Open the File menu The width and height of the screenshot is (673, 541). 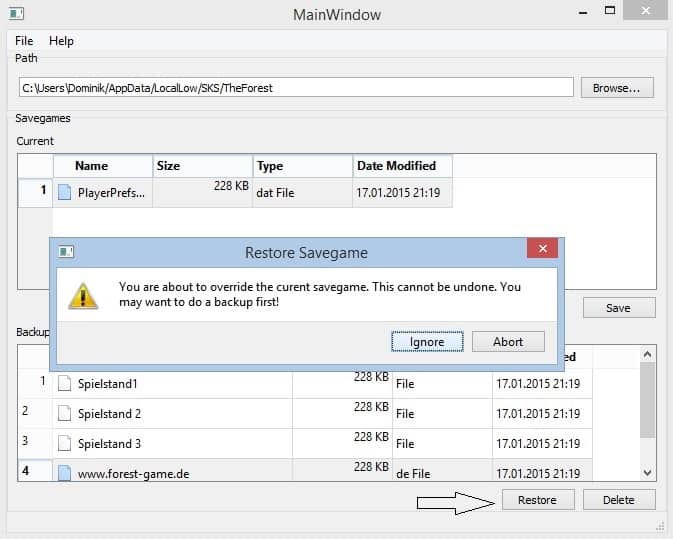tap(24, 41)
